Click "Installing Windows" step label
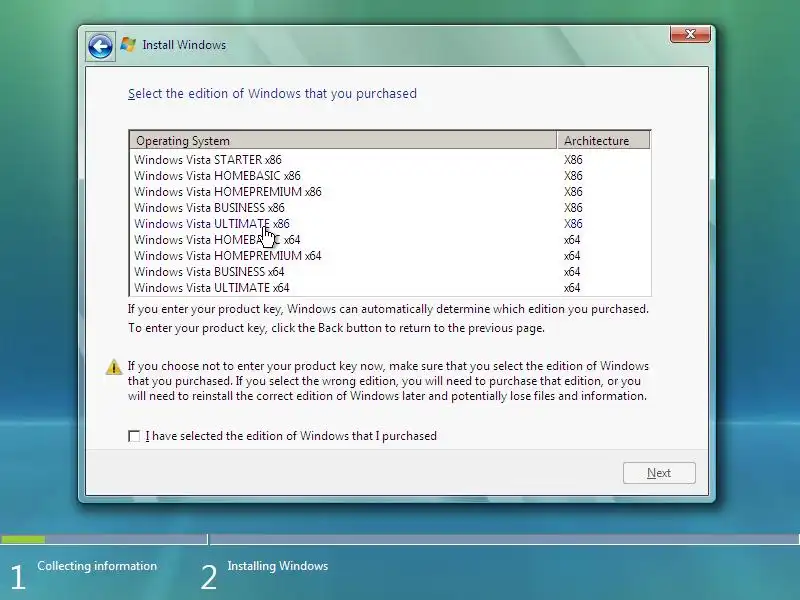Viewport: 800px width, 600px height. point(278,566)
